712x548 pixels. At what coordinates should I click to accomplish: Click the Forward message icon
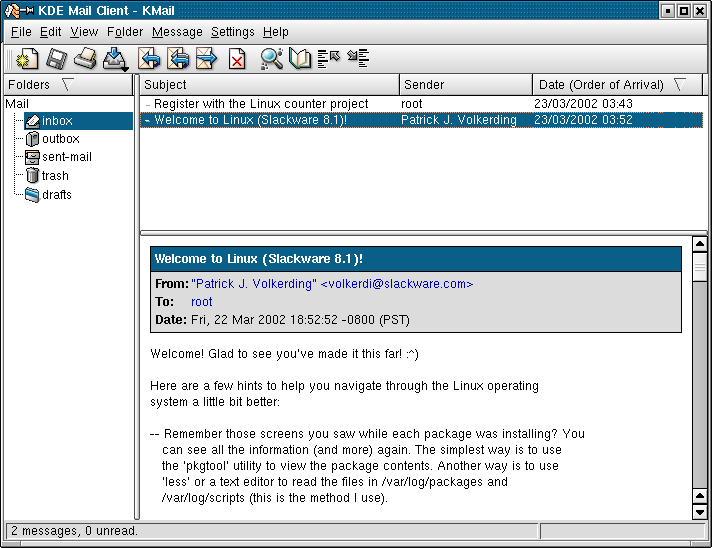tap(207, 59)
